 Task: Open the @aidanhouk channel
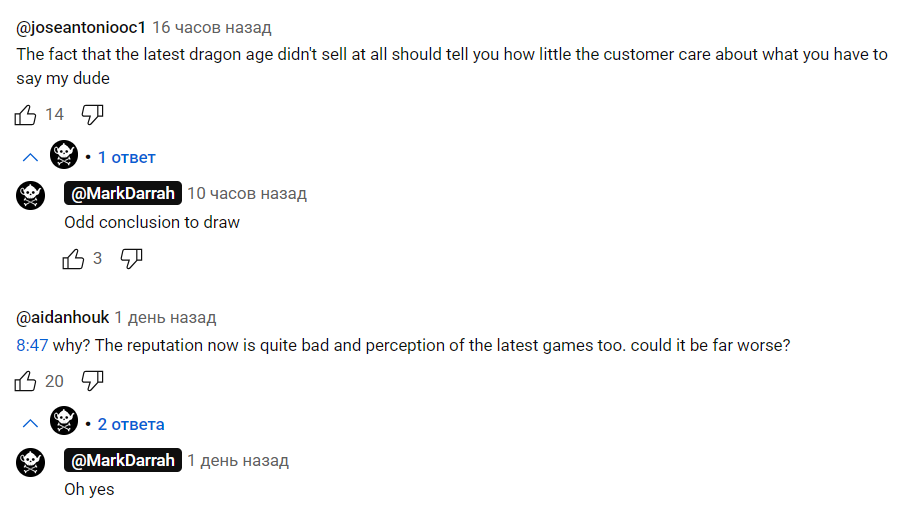click(x=63, y=318)
